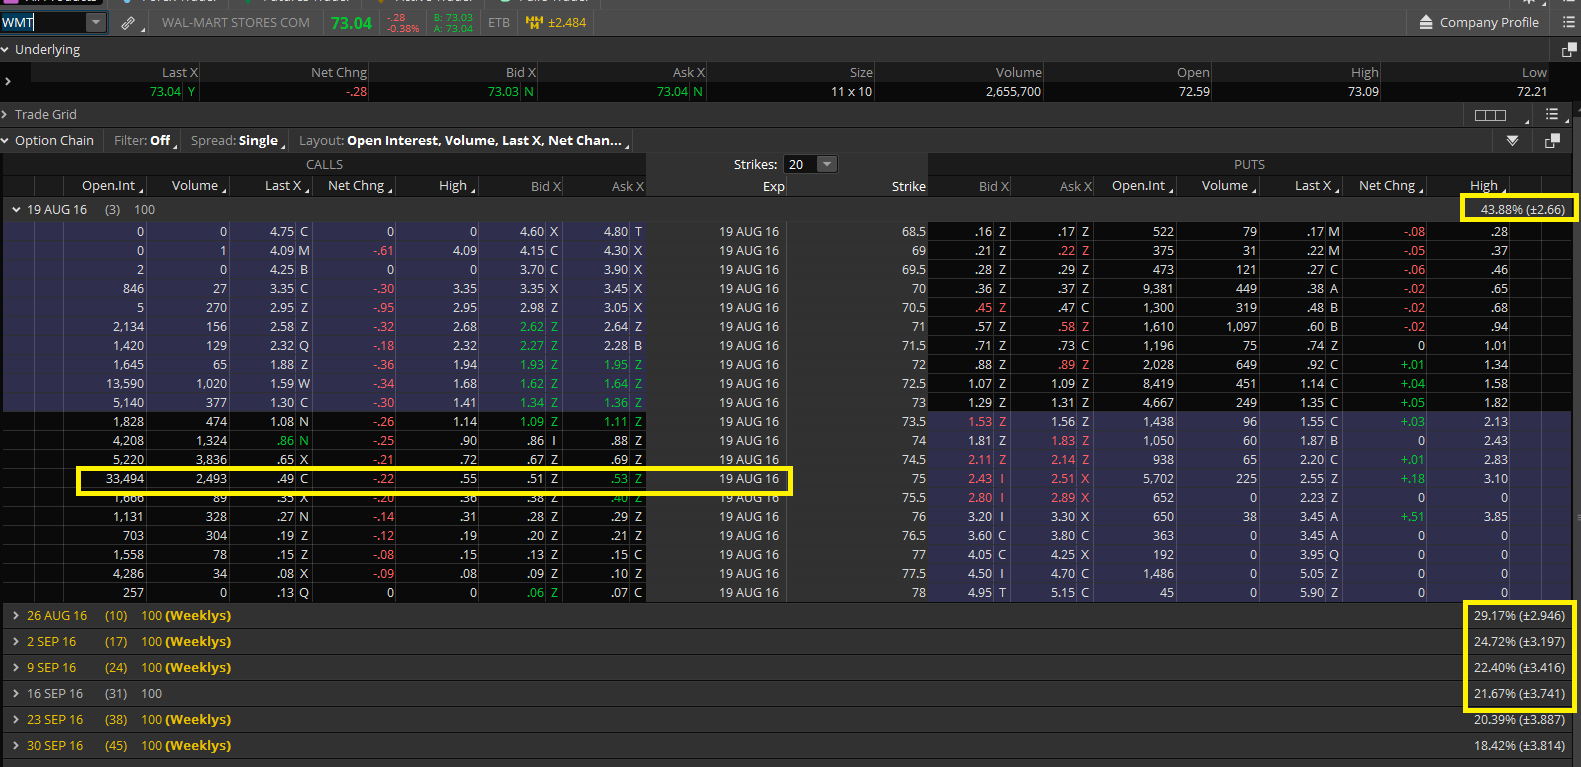Click the underlying Volume value 2,655,700

(1013, 92)
